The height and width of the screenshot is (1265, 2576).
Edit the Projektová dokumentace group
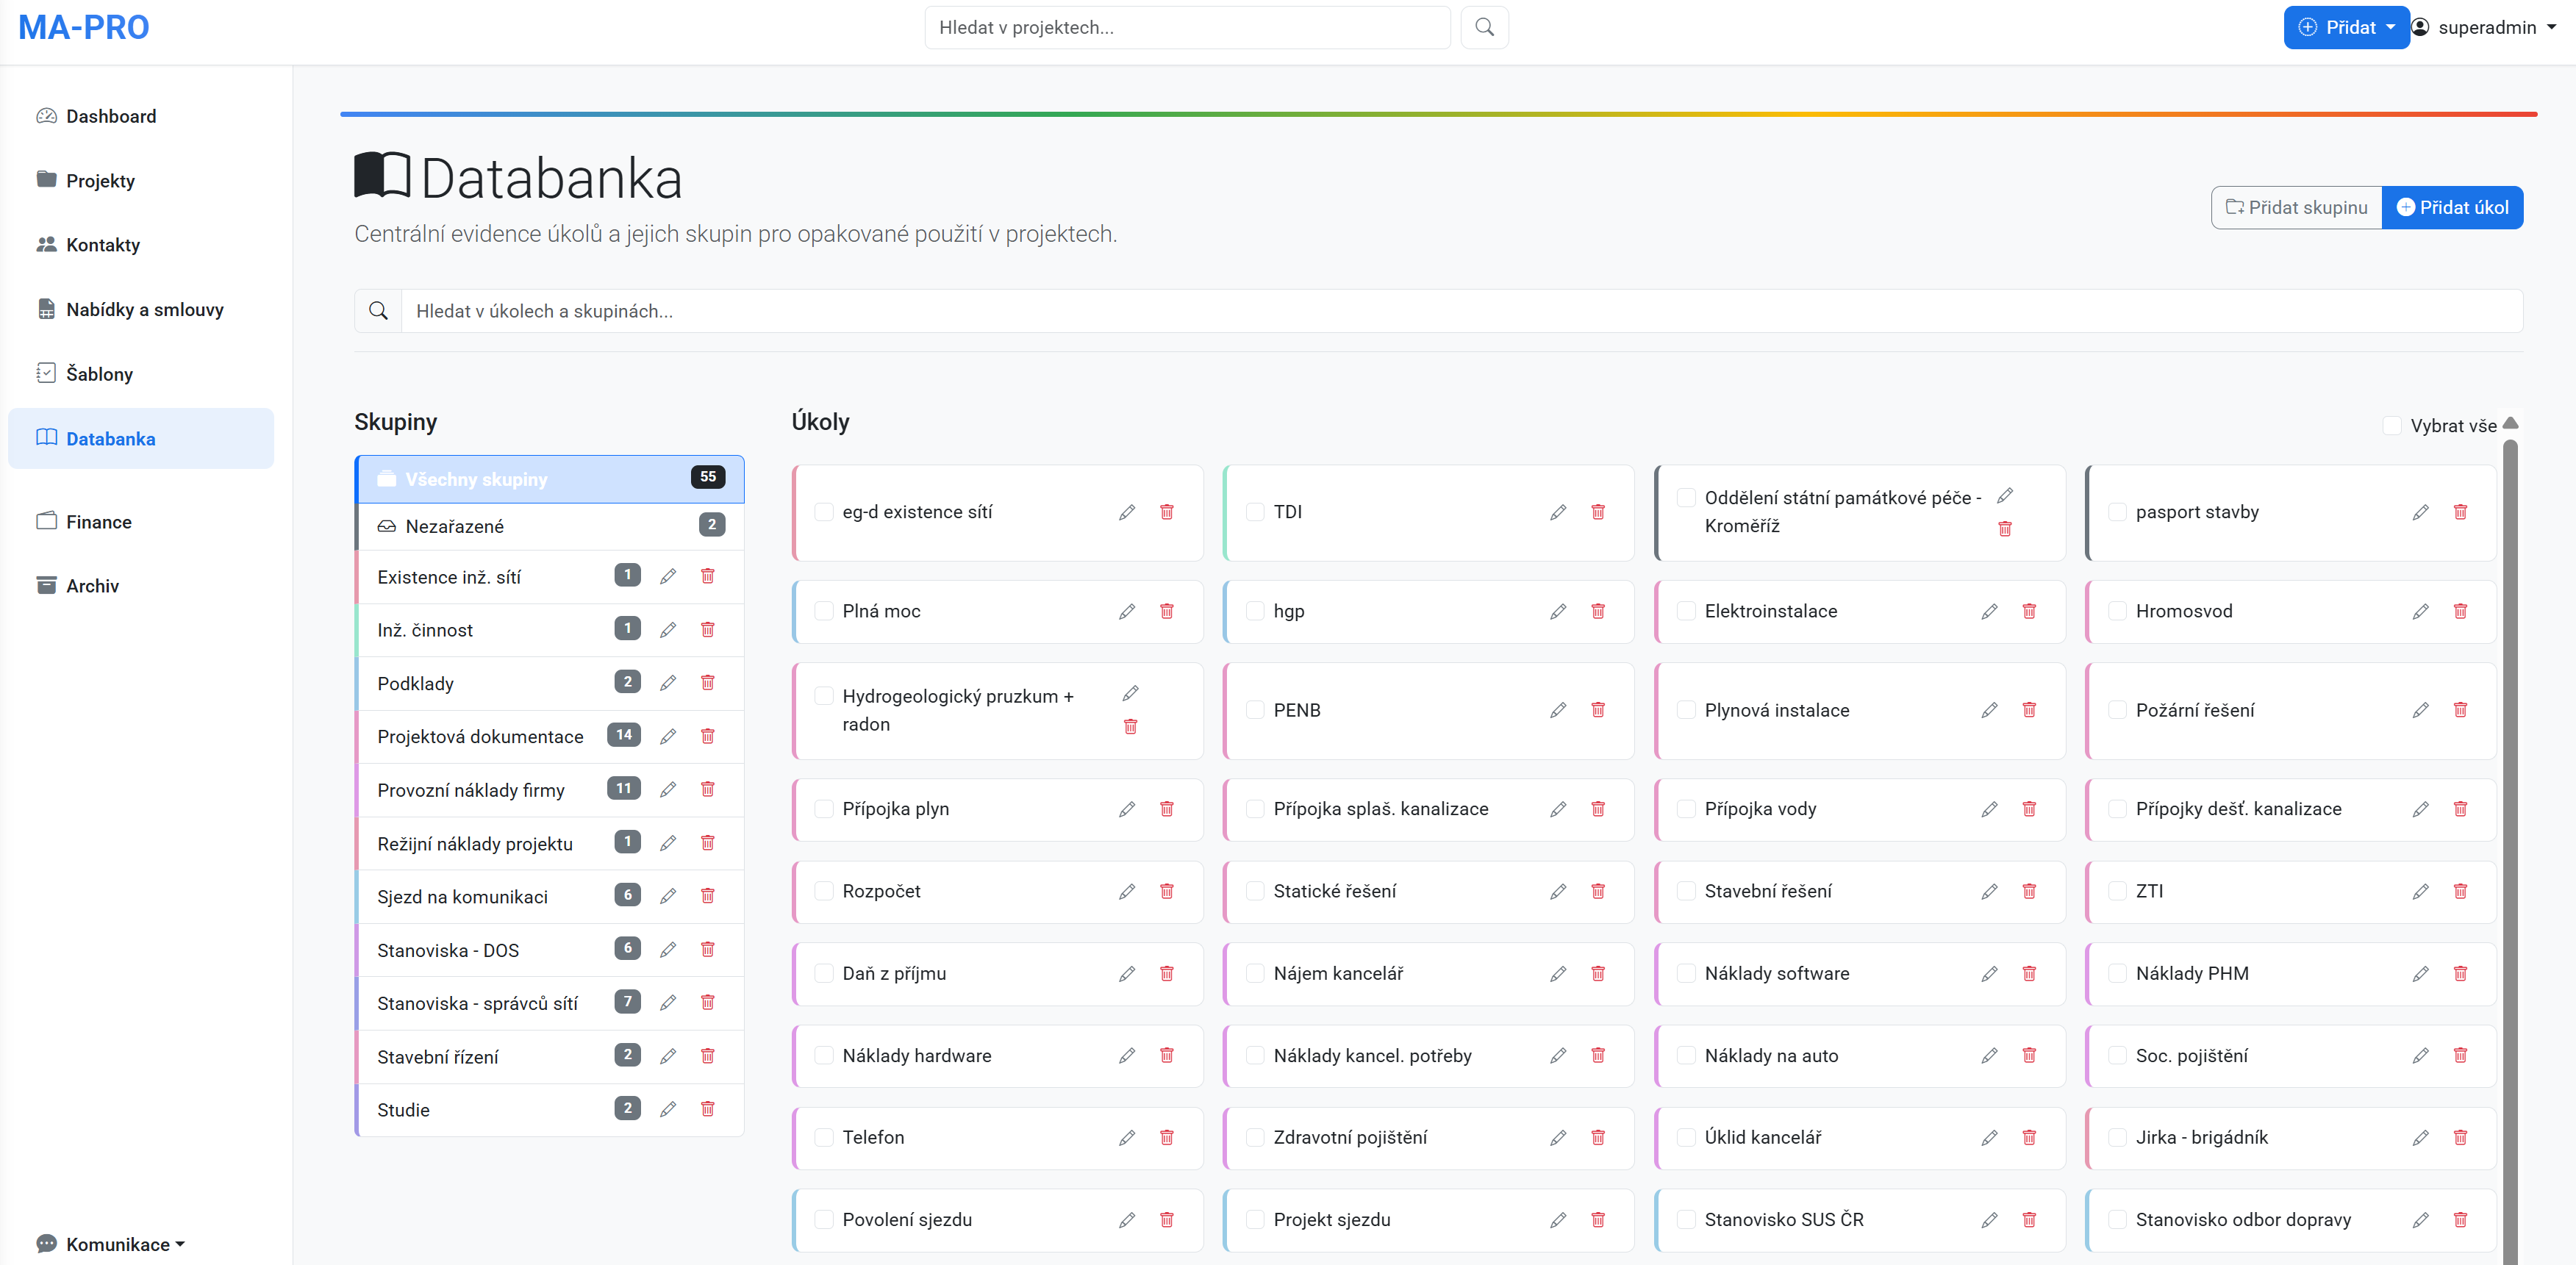[x=668, y=736]
